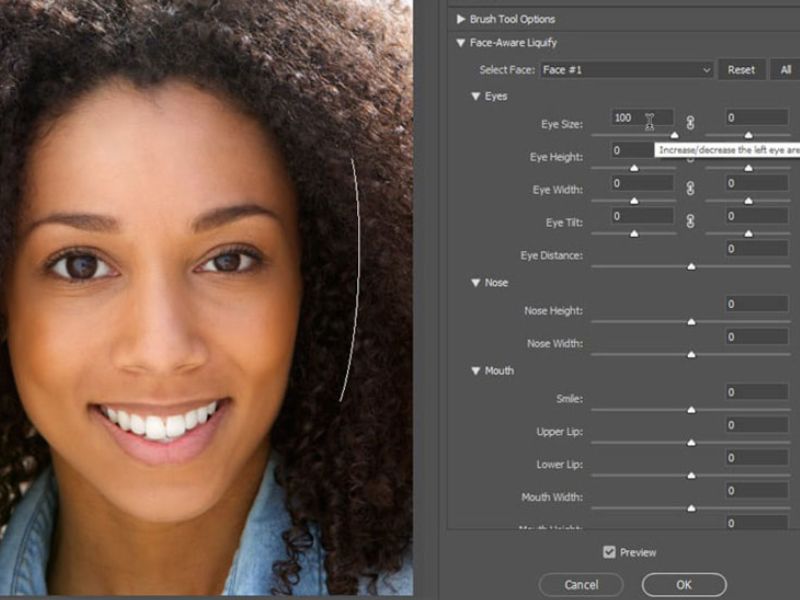
Task: Click the Mouth Width slider handle
Action: 691,508
